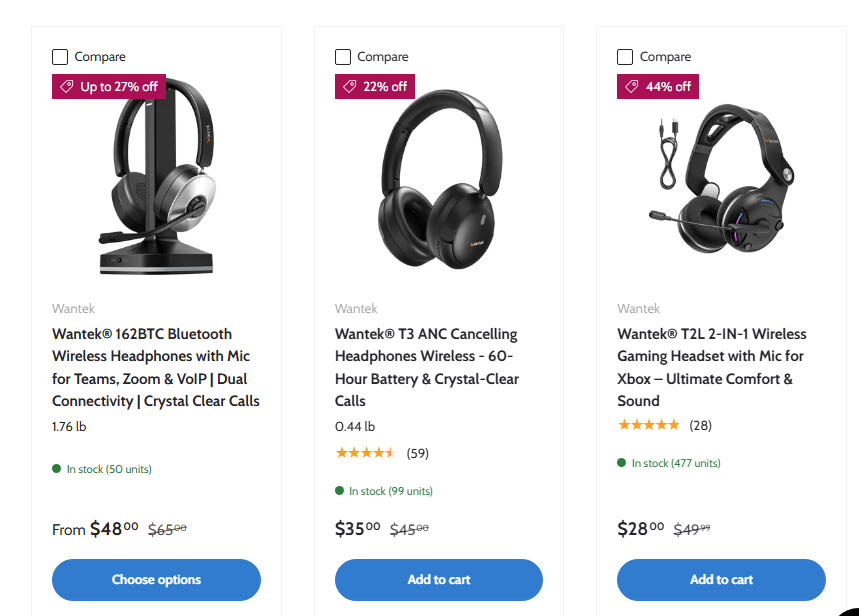Add the $28 T2L gaming headset to cart

pos(721,580)
